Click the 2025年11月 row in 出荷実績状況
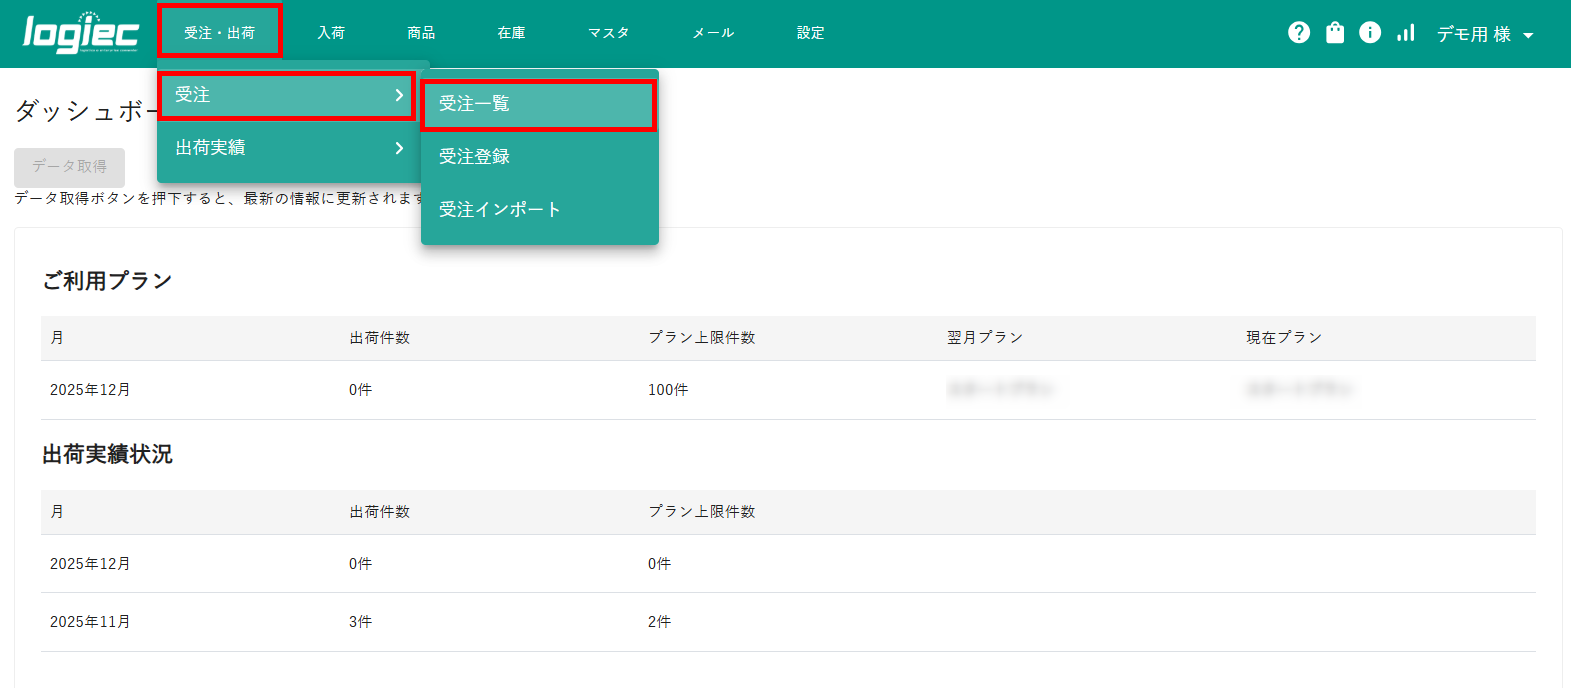Image resolution: width=1571 pixels, height=688 pixels. [90, 622]
